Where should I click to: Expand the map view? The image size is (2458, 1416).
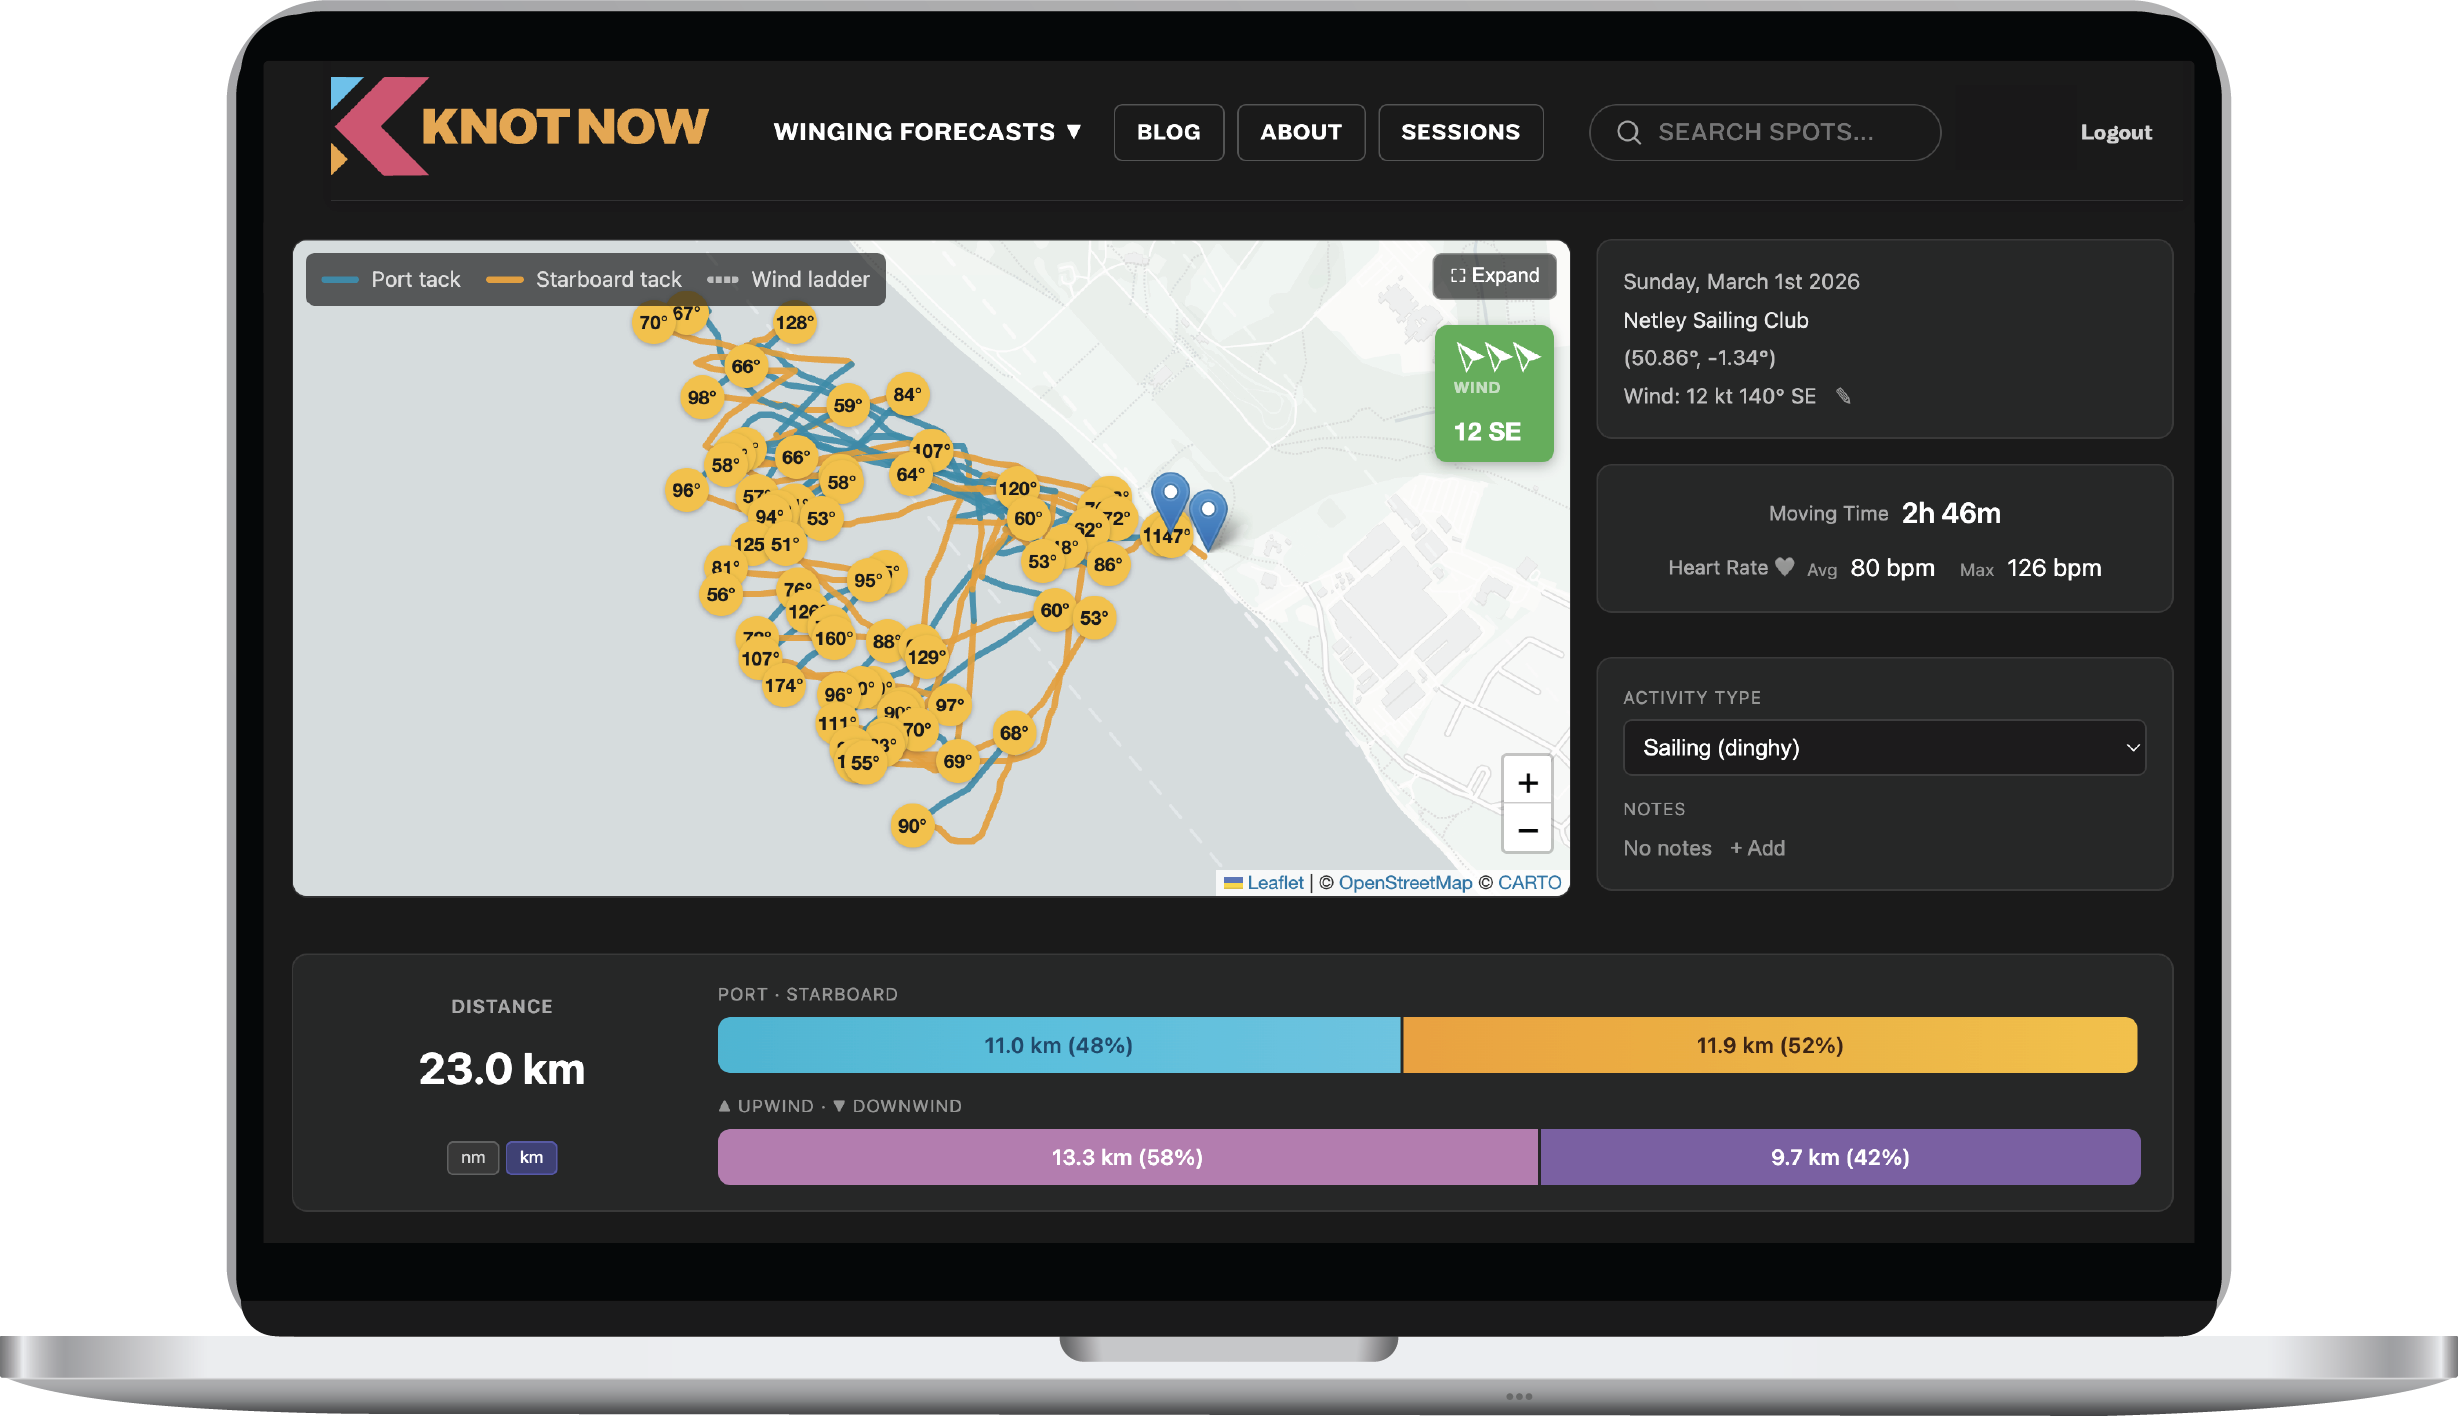(x=1494, y=275)
